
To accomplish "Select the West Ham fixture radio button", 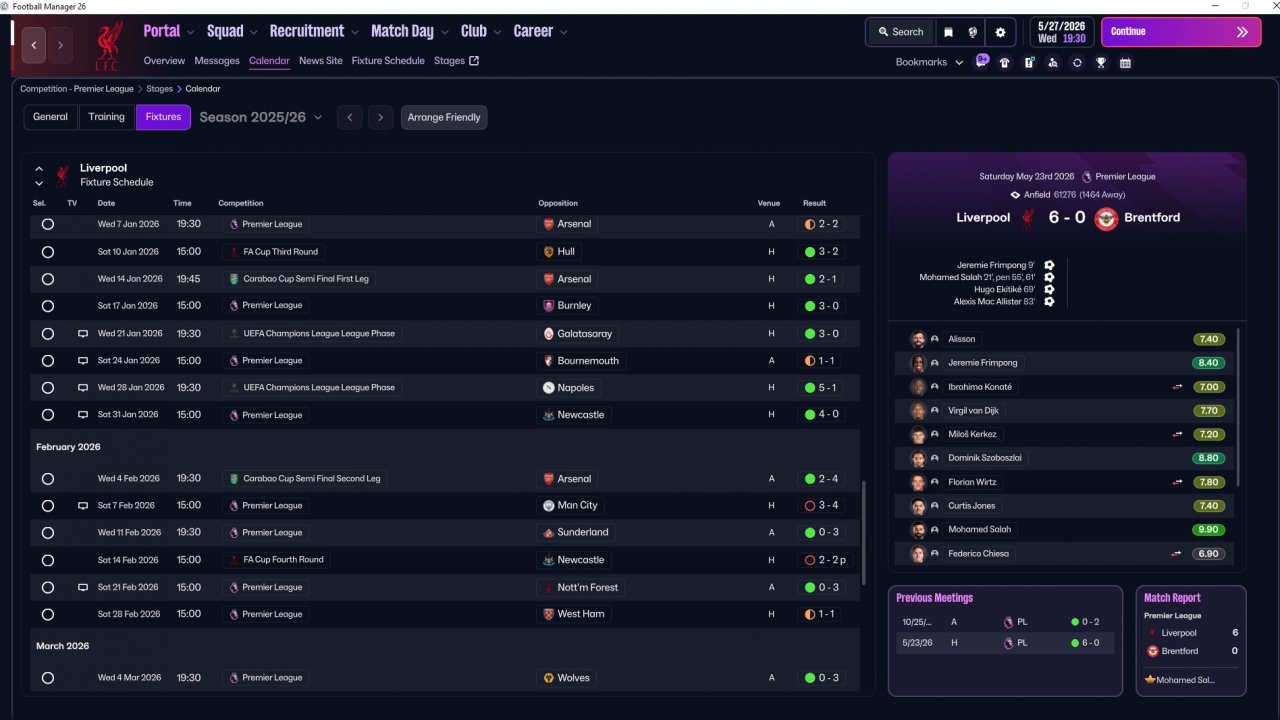I will (47, 615).
